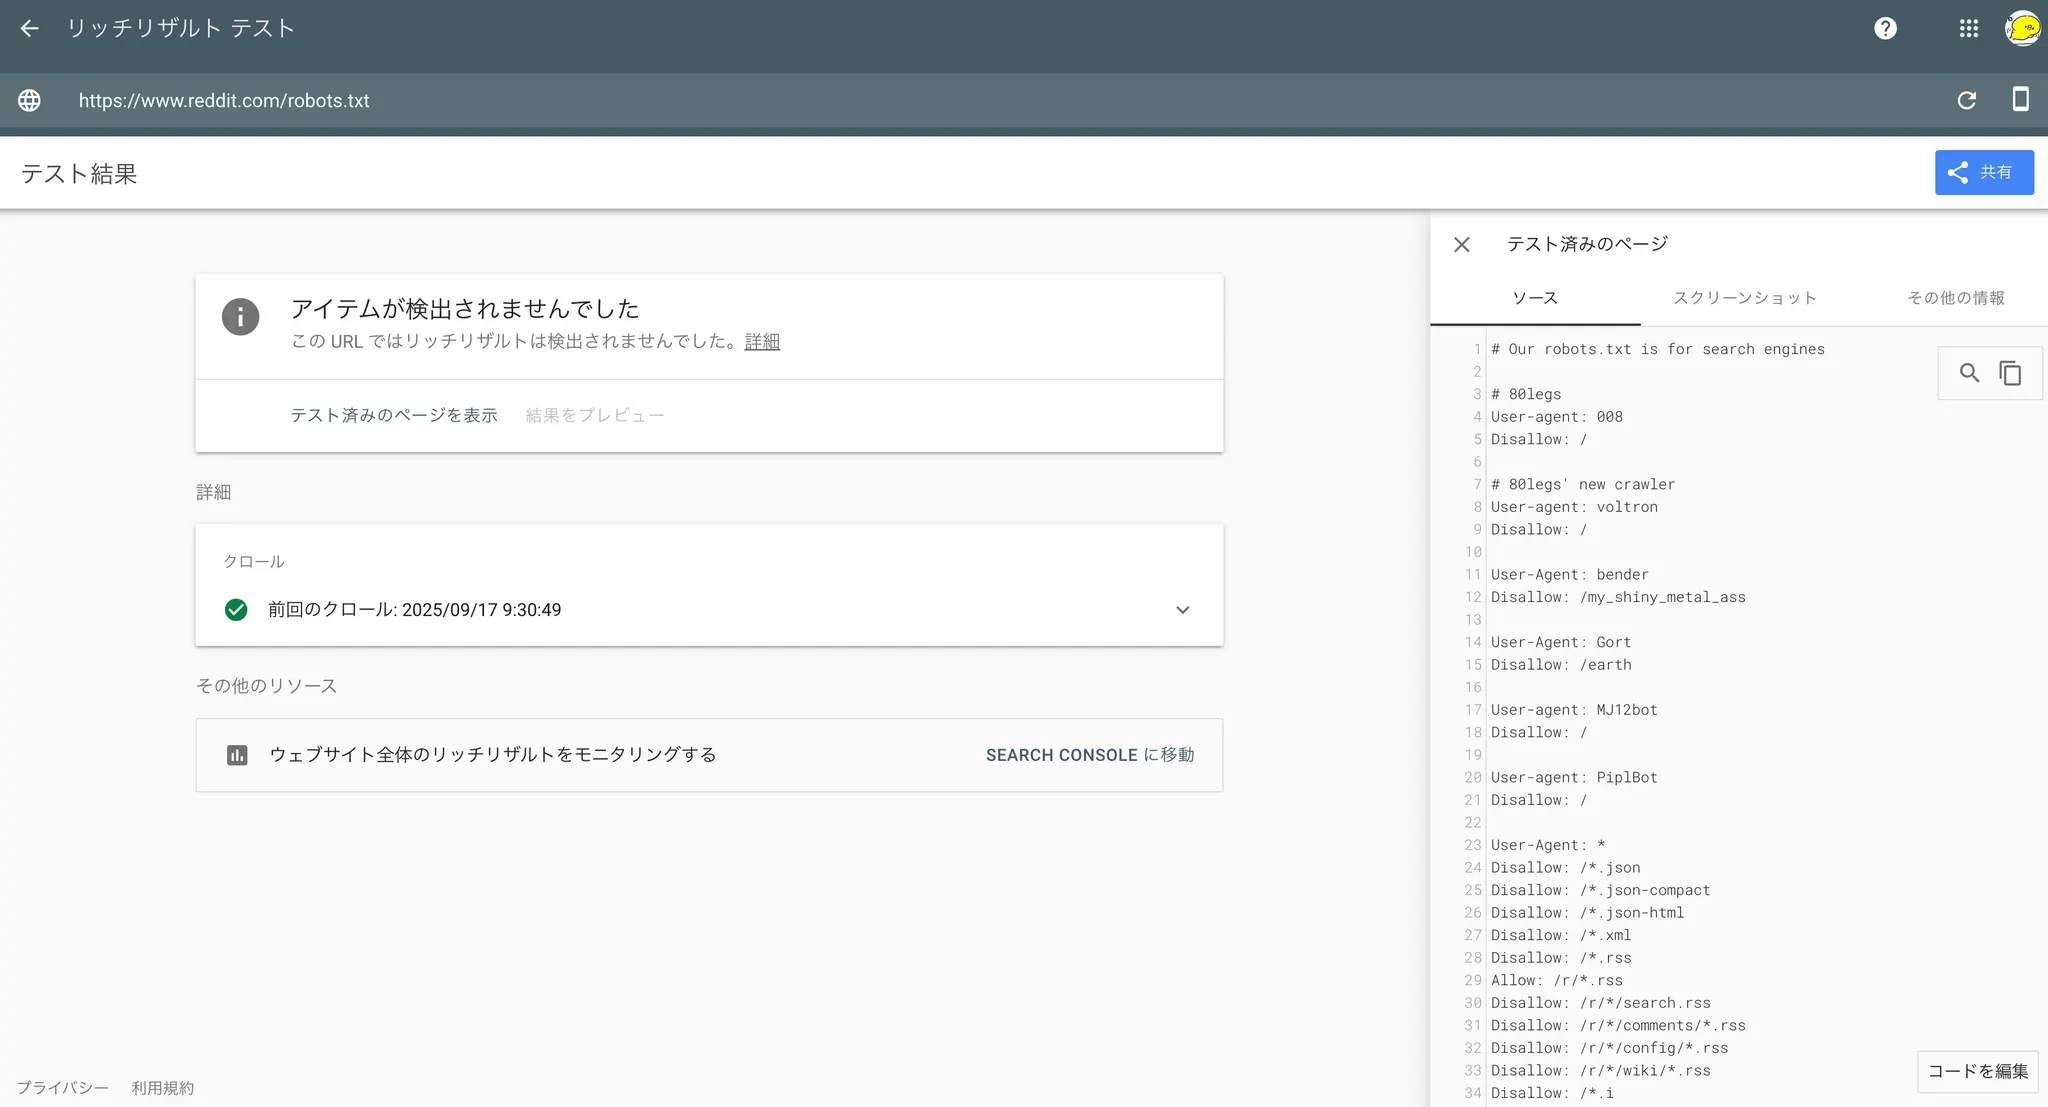Click the globe icon beside URL
The image size is (2048, 1107).
pyautogui.click(x=29, y=100)
